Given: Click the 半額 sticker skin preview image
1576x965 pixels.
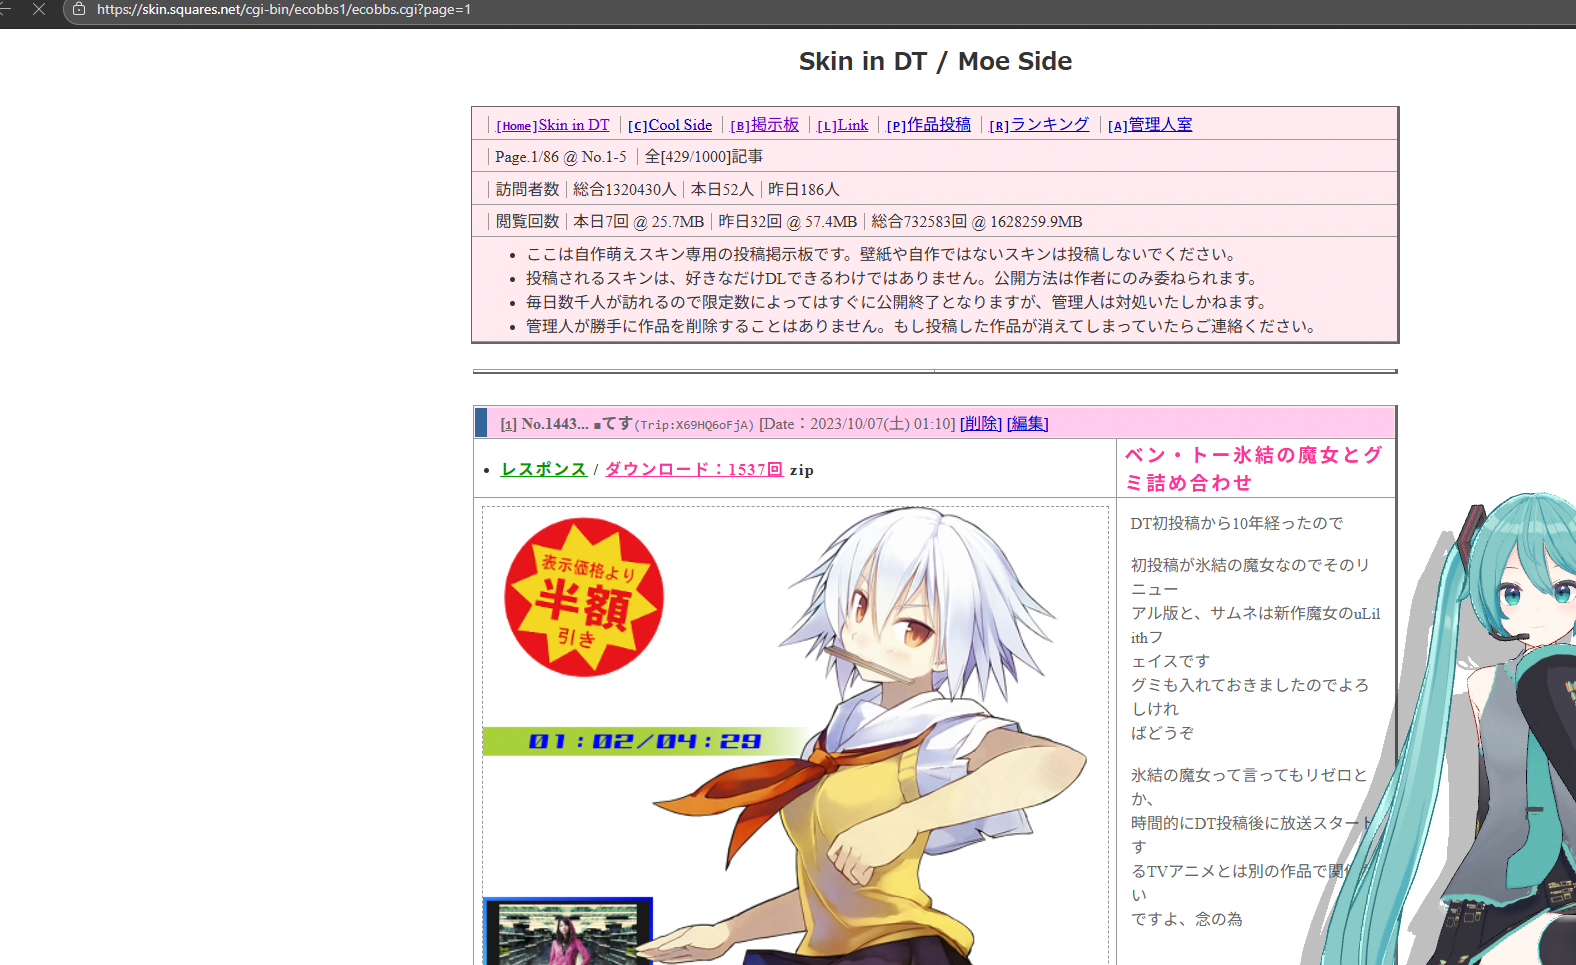Looking at the screenshot, I should [x=584, y=597].
